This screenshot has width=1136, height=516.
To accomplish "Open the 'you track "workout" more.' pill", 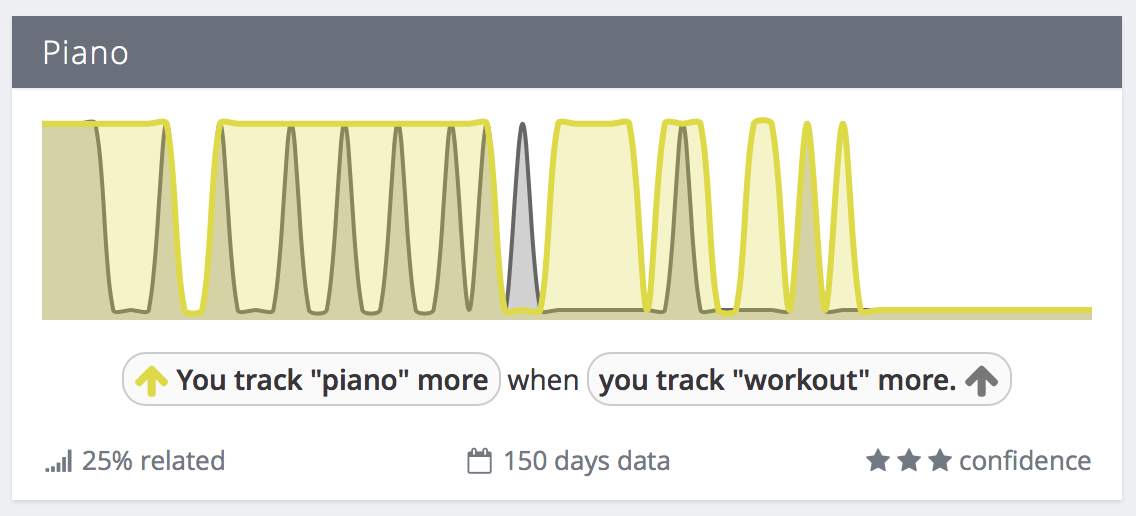I will pyautogui.click(x=799, y=379).
